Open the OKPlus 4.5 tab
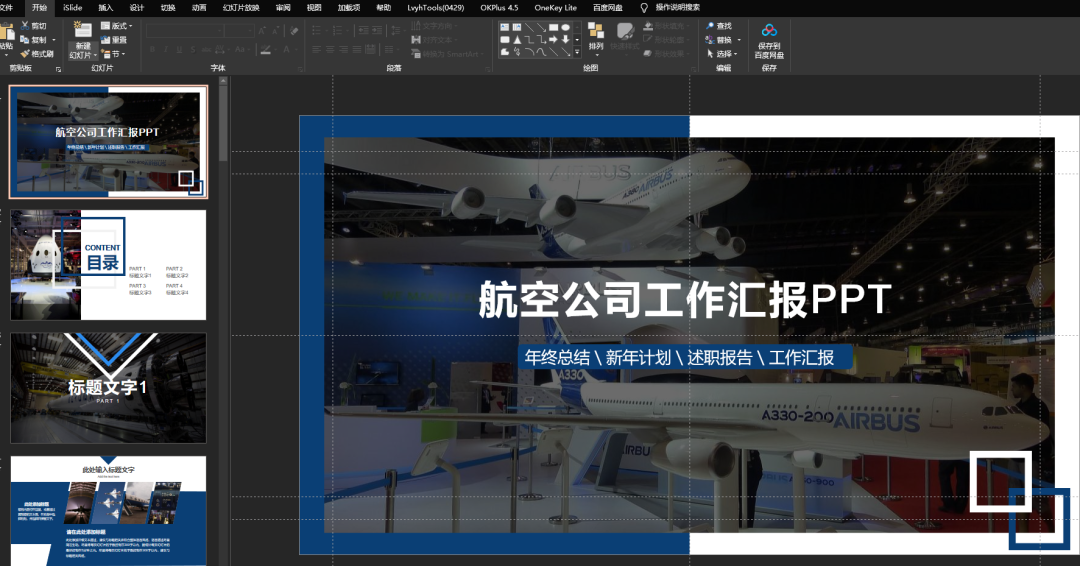 point(499,8)
